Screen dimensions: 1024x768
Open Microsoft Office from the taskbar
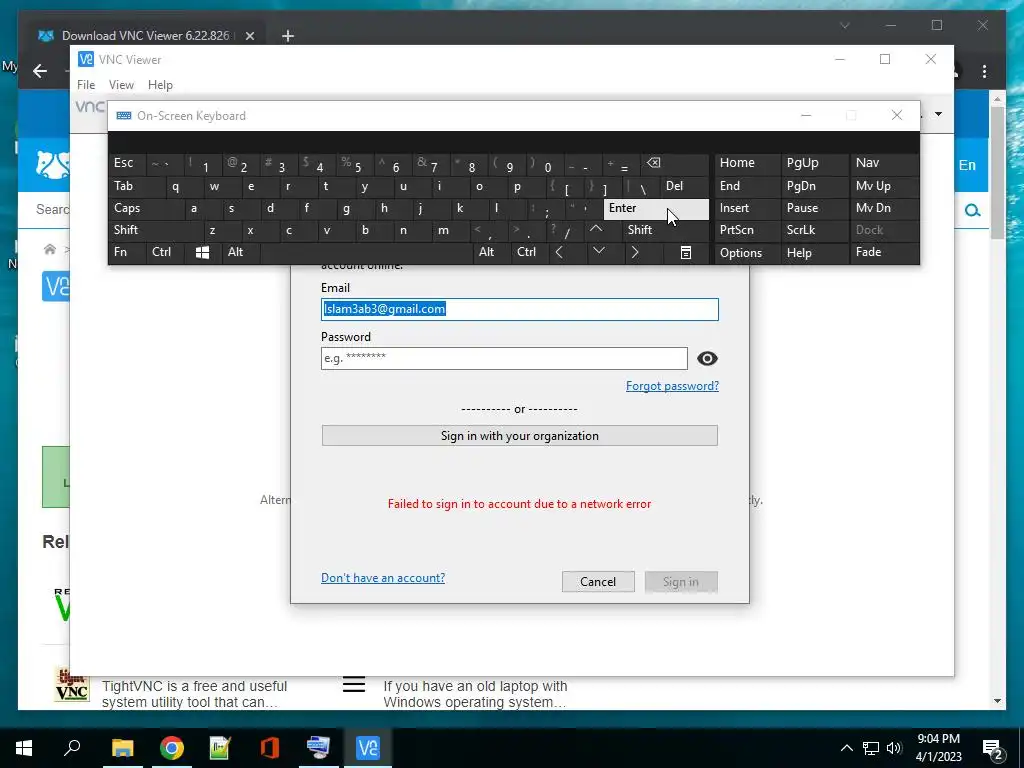pos(269,748)
